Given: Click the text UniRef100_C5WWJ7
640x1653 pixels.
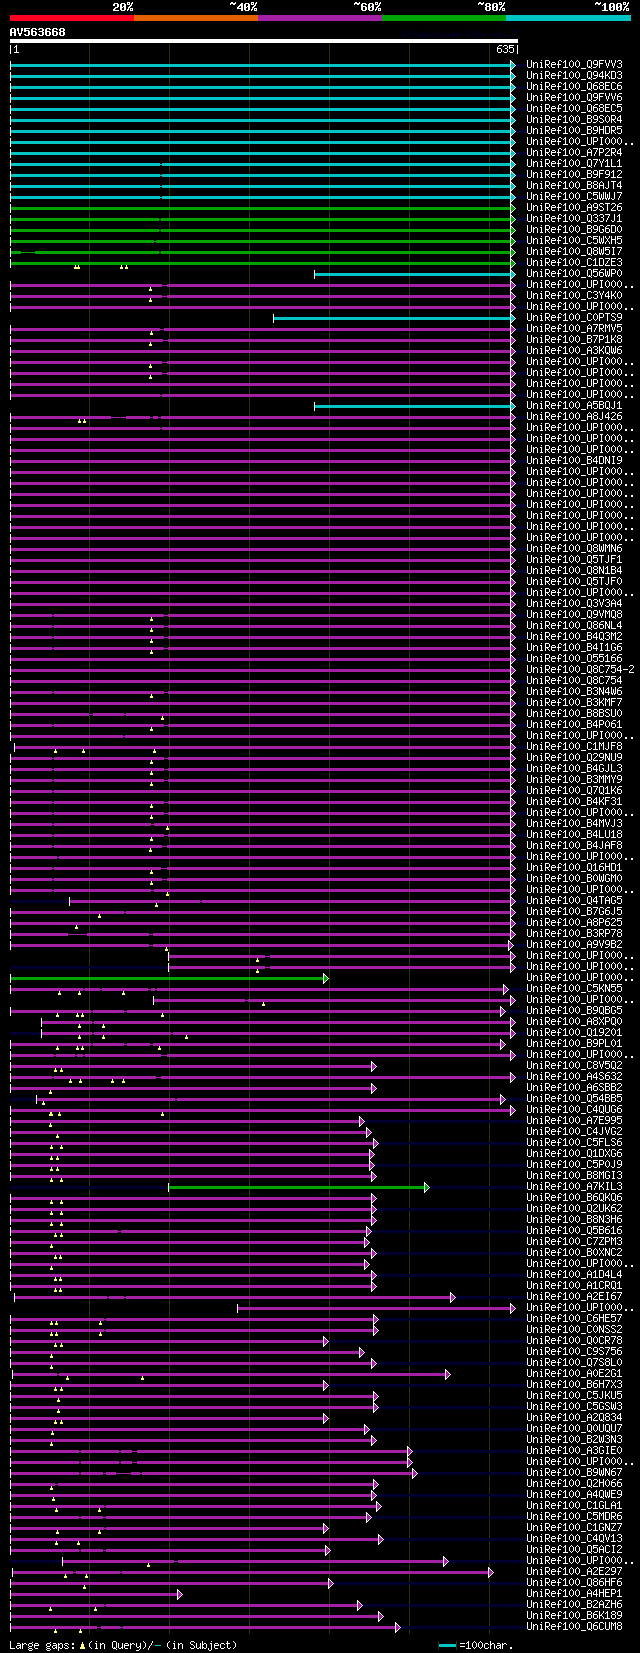Looking at the screenshot, I should click(x=574, y=196).
